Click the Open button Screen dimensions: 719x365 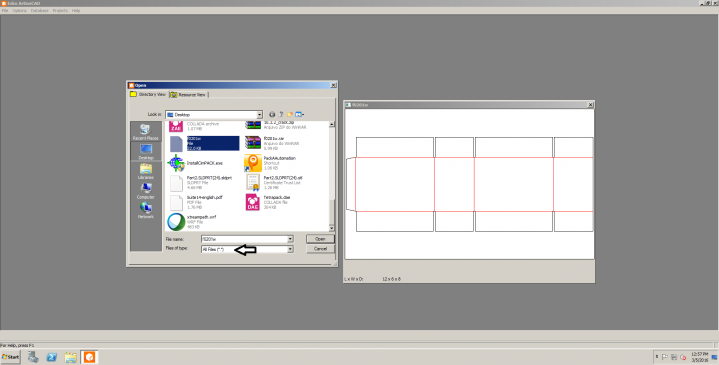[x=320, y=239]
